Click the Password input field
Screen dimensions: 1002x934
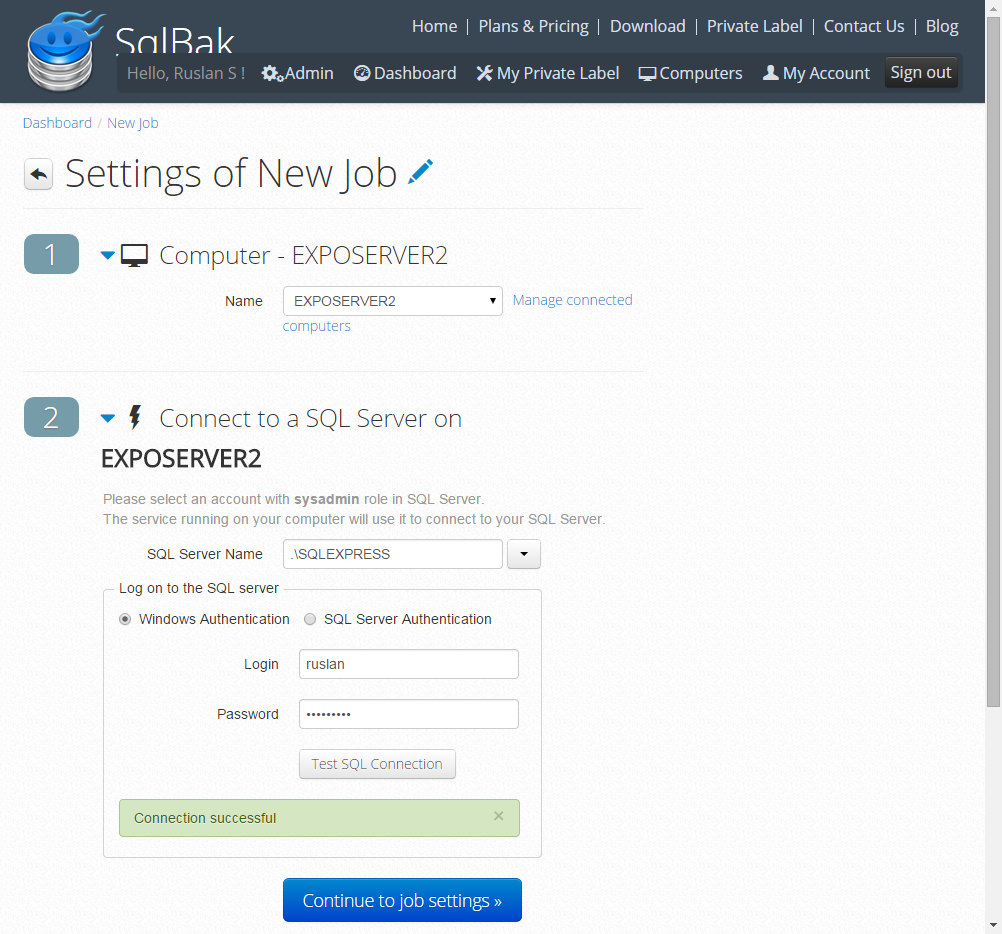tap(408, 714)
